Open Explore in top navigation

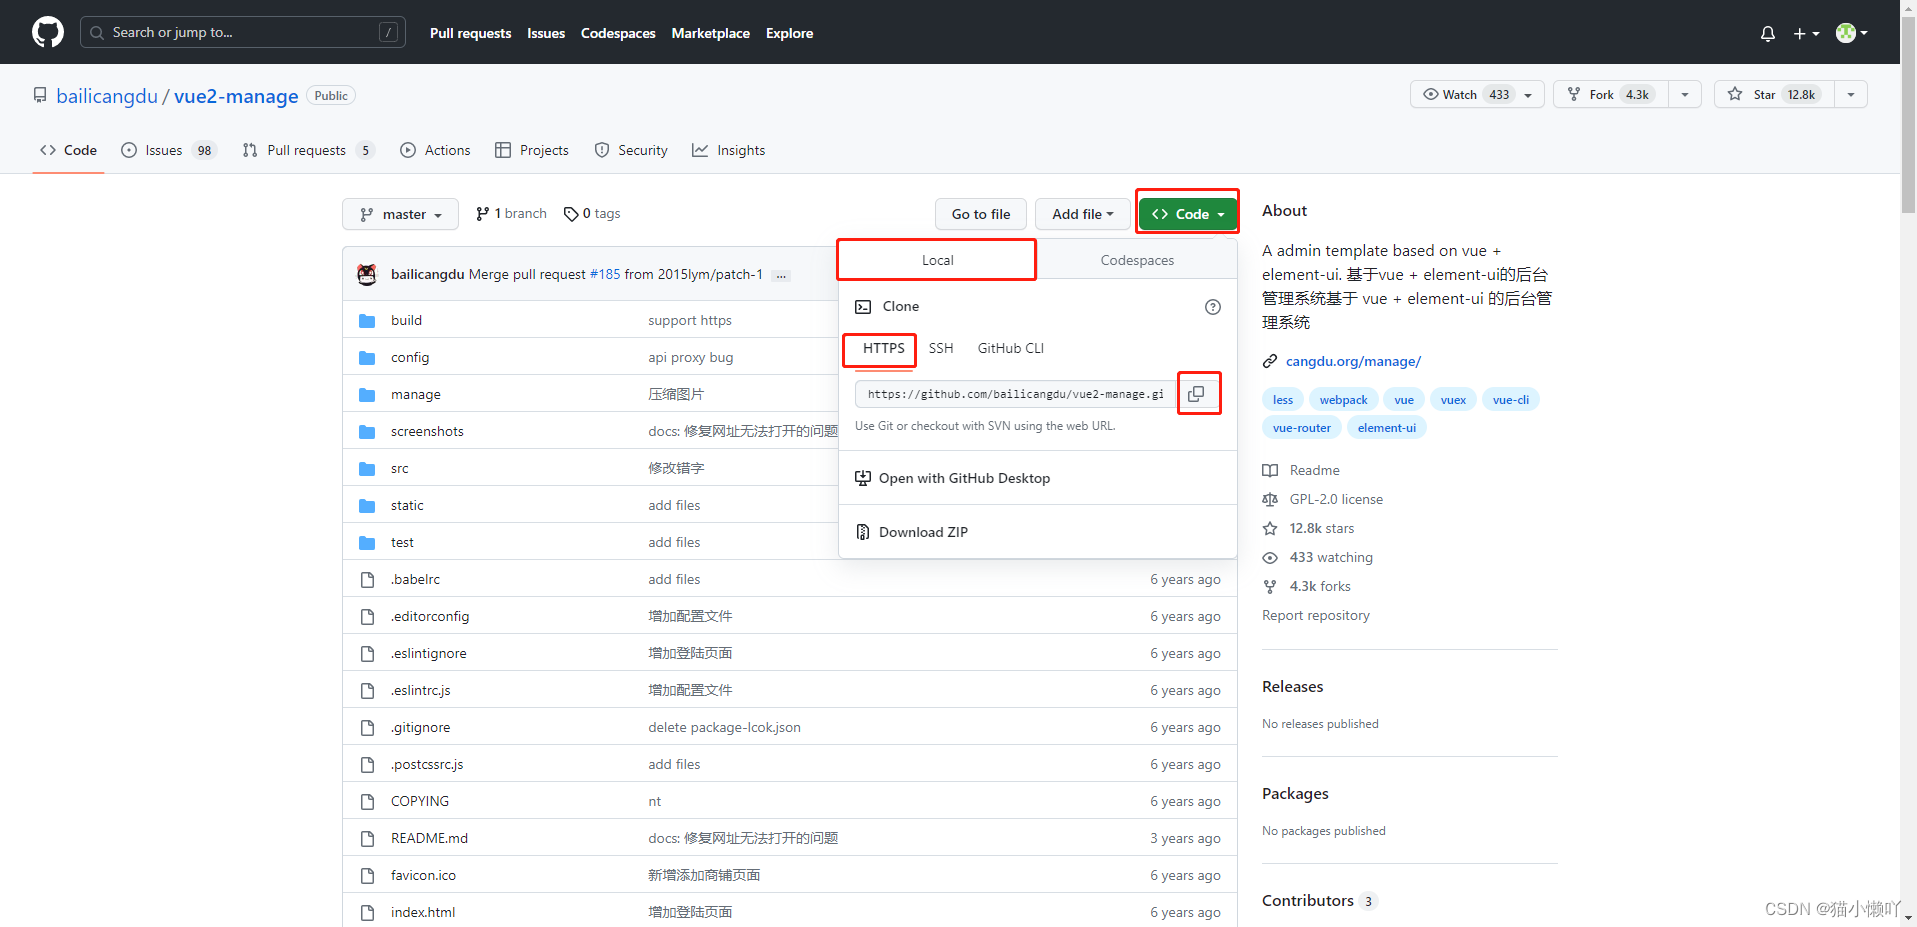coord(789,33)
